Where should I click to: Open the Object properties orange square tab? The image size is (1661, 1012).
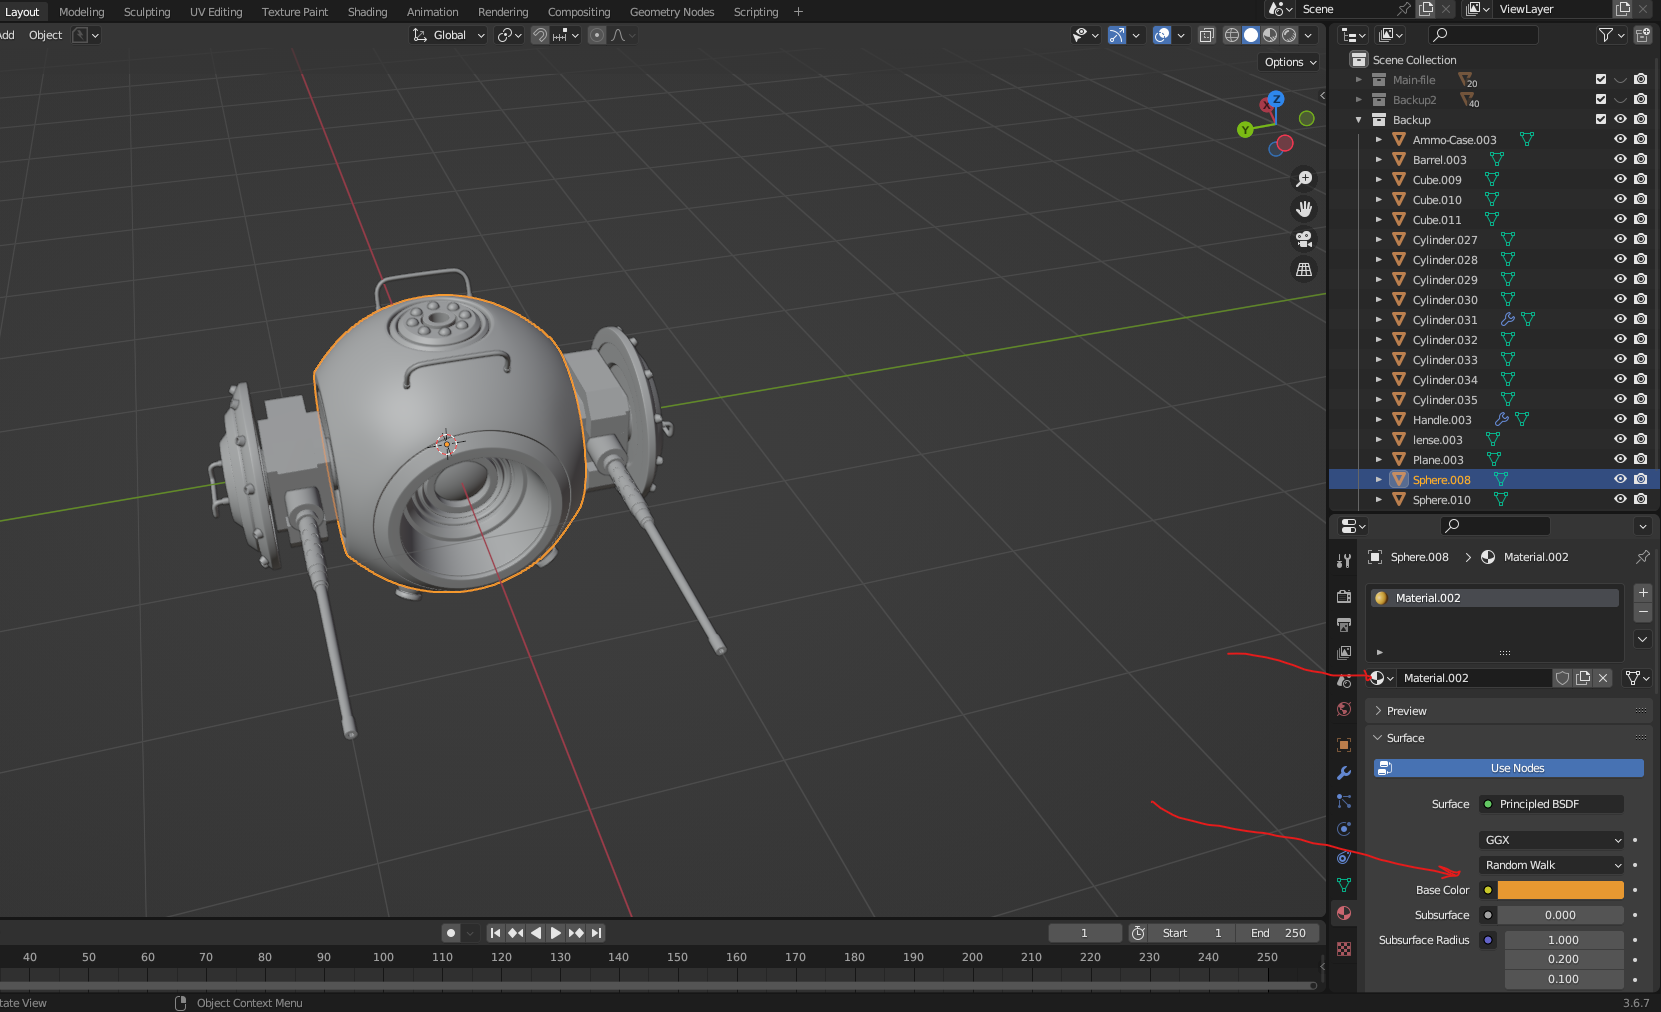pyautogui.click(x=1344, y=745)
